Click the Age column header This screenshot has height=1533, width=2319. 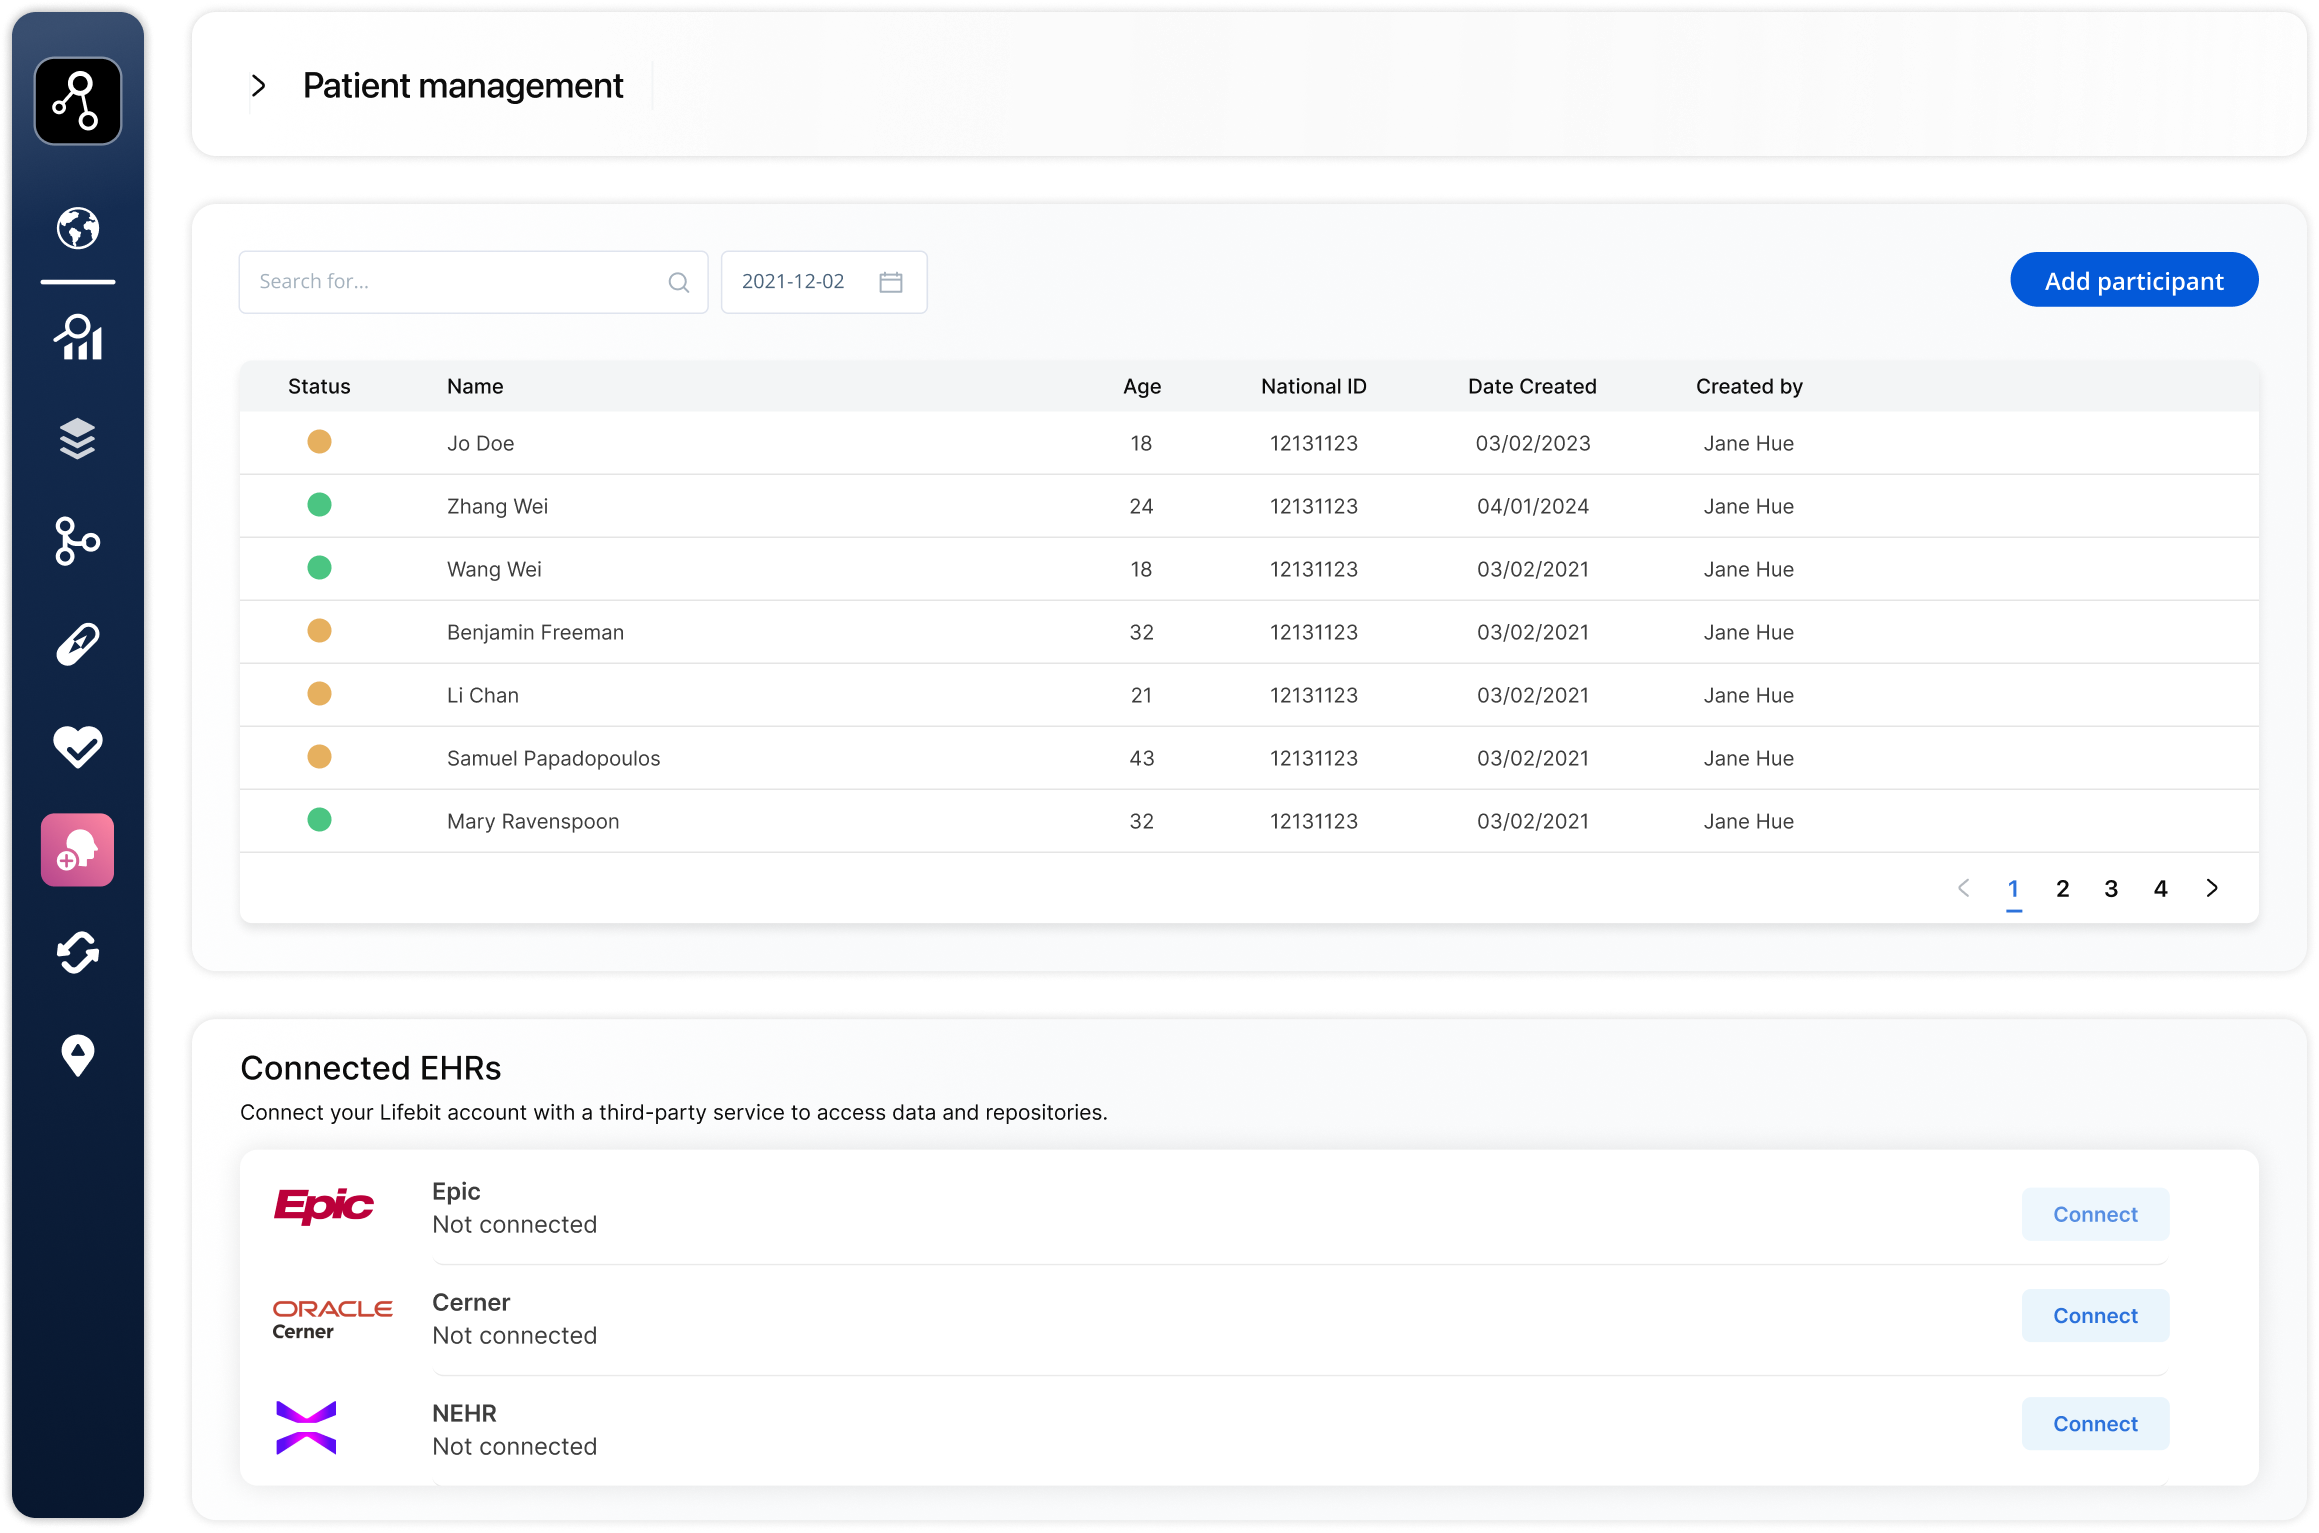point(1142,386)
